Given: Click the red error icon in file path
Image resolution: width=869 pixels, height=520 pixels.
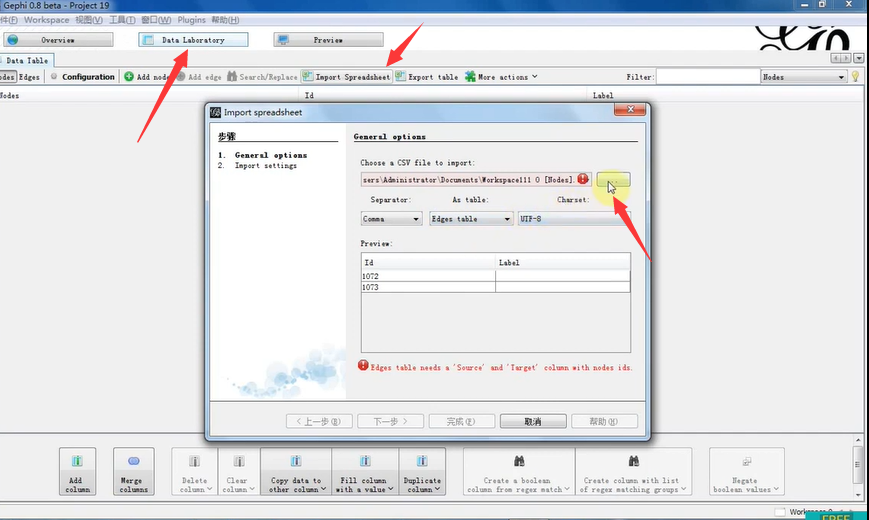Looking at the screenshot, I should pos(582,179).
